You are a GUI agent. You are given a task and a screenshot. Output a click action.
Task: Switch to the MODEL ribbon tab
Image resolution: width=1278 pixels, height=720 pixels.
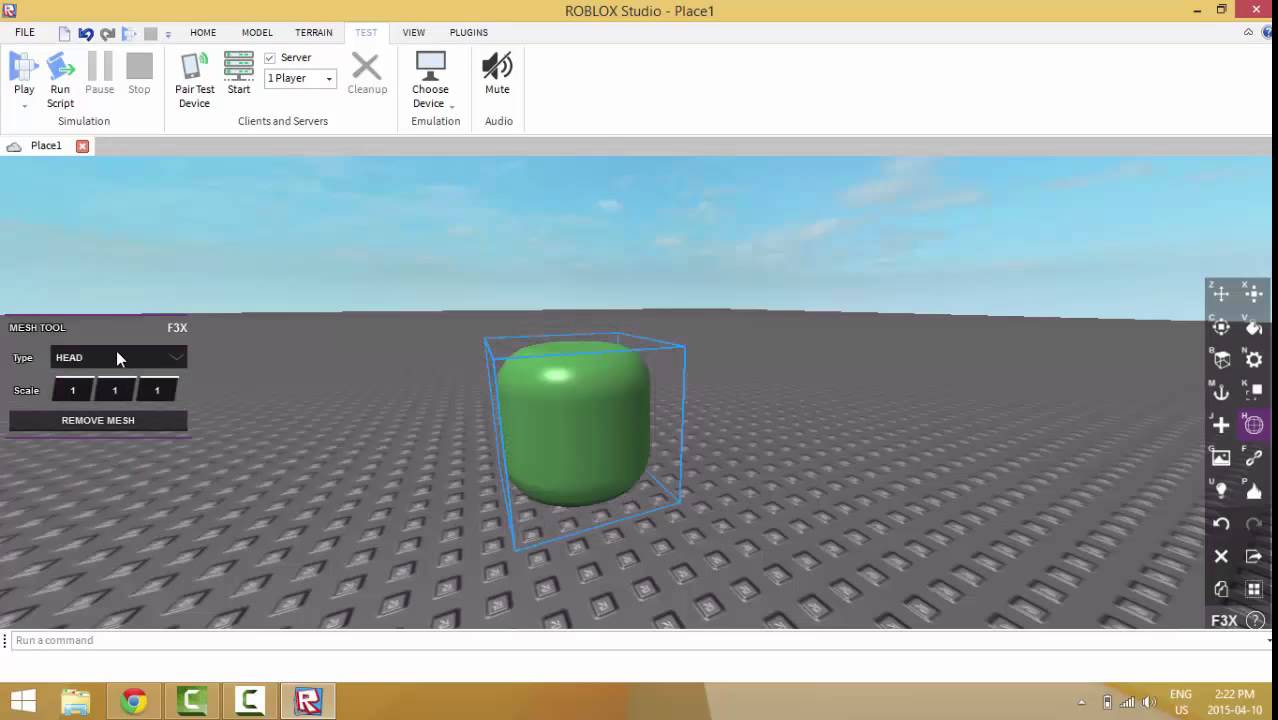point(257,32)
